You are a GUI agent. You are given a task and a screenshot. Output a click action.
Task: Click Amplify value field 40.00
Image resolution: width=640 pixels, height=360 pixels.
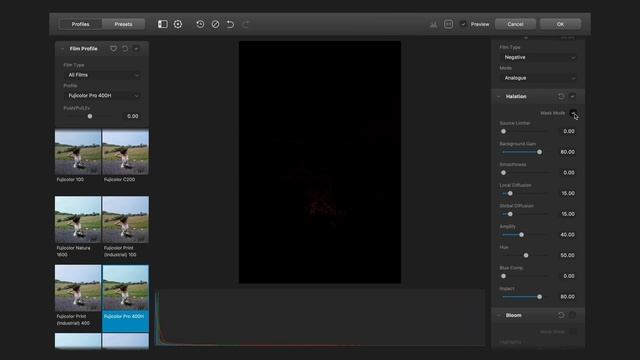coord(566,235)
